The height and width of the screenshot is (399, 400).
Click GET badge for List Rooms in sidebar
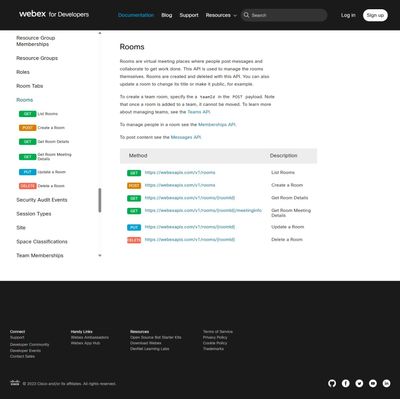click(x=28, y=114)
